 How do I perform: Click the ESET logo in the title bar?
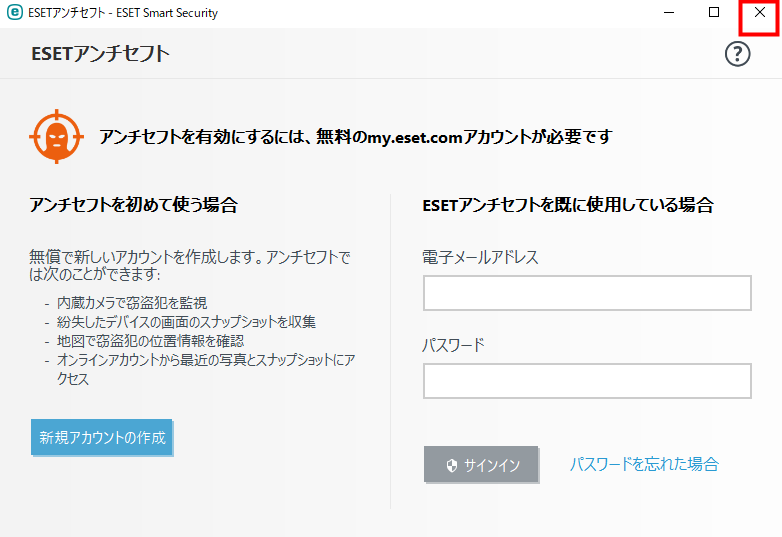click(14, 12)
